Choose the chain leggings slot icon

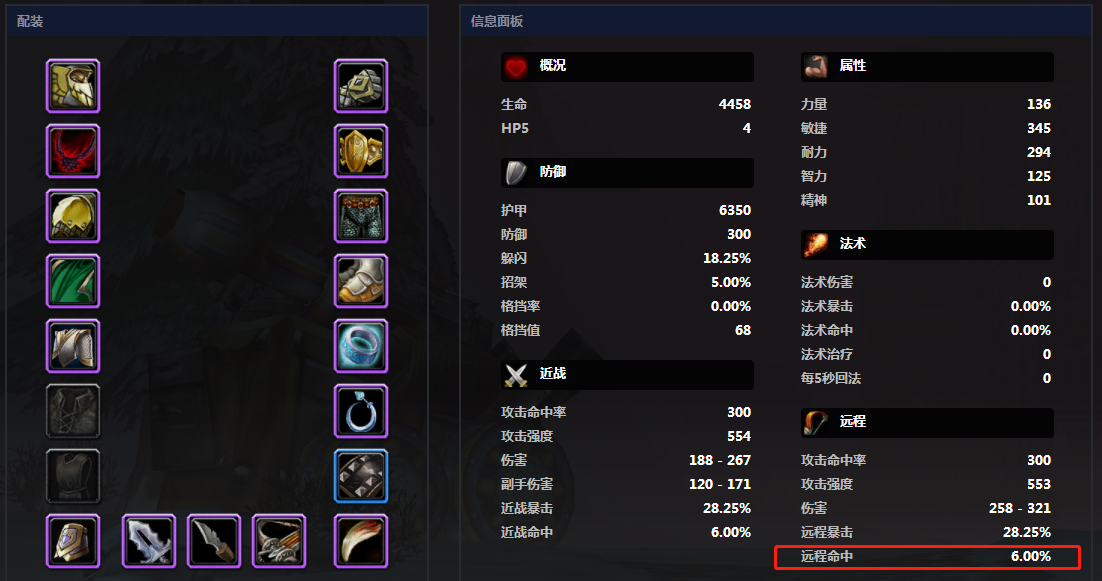coord(361,216)
